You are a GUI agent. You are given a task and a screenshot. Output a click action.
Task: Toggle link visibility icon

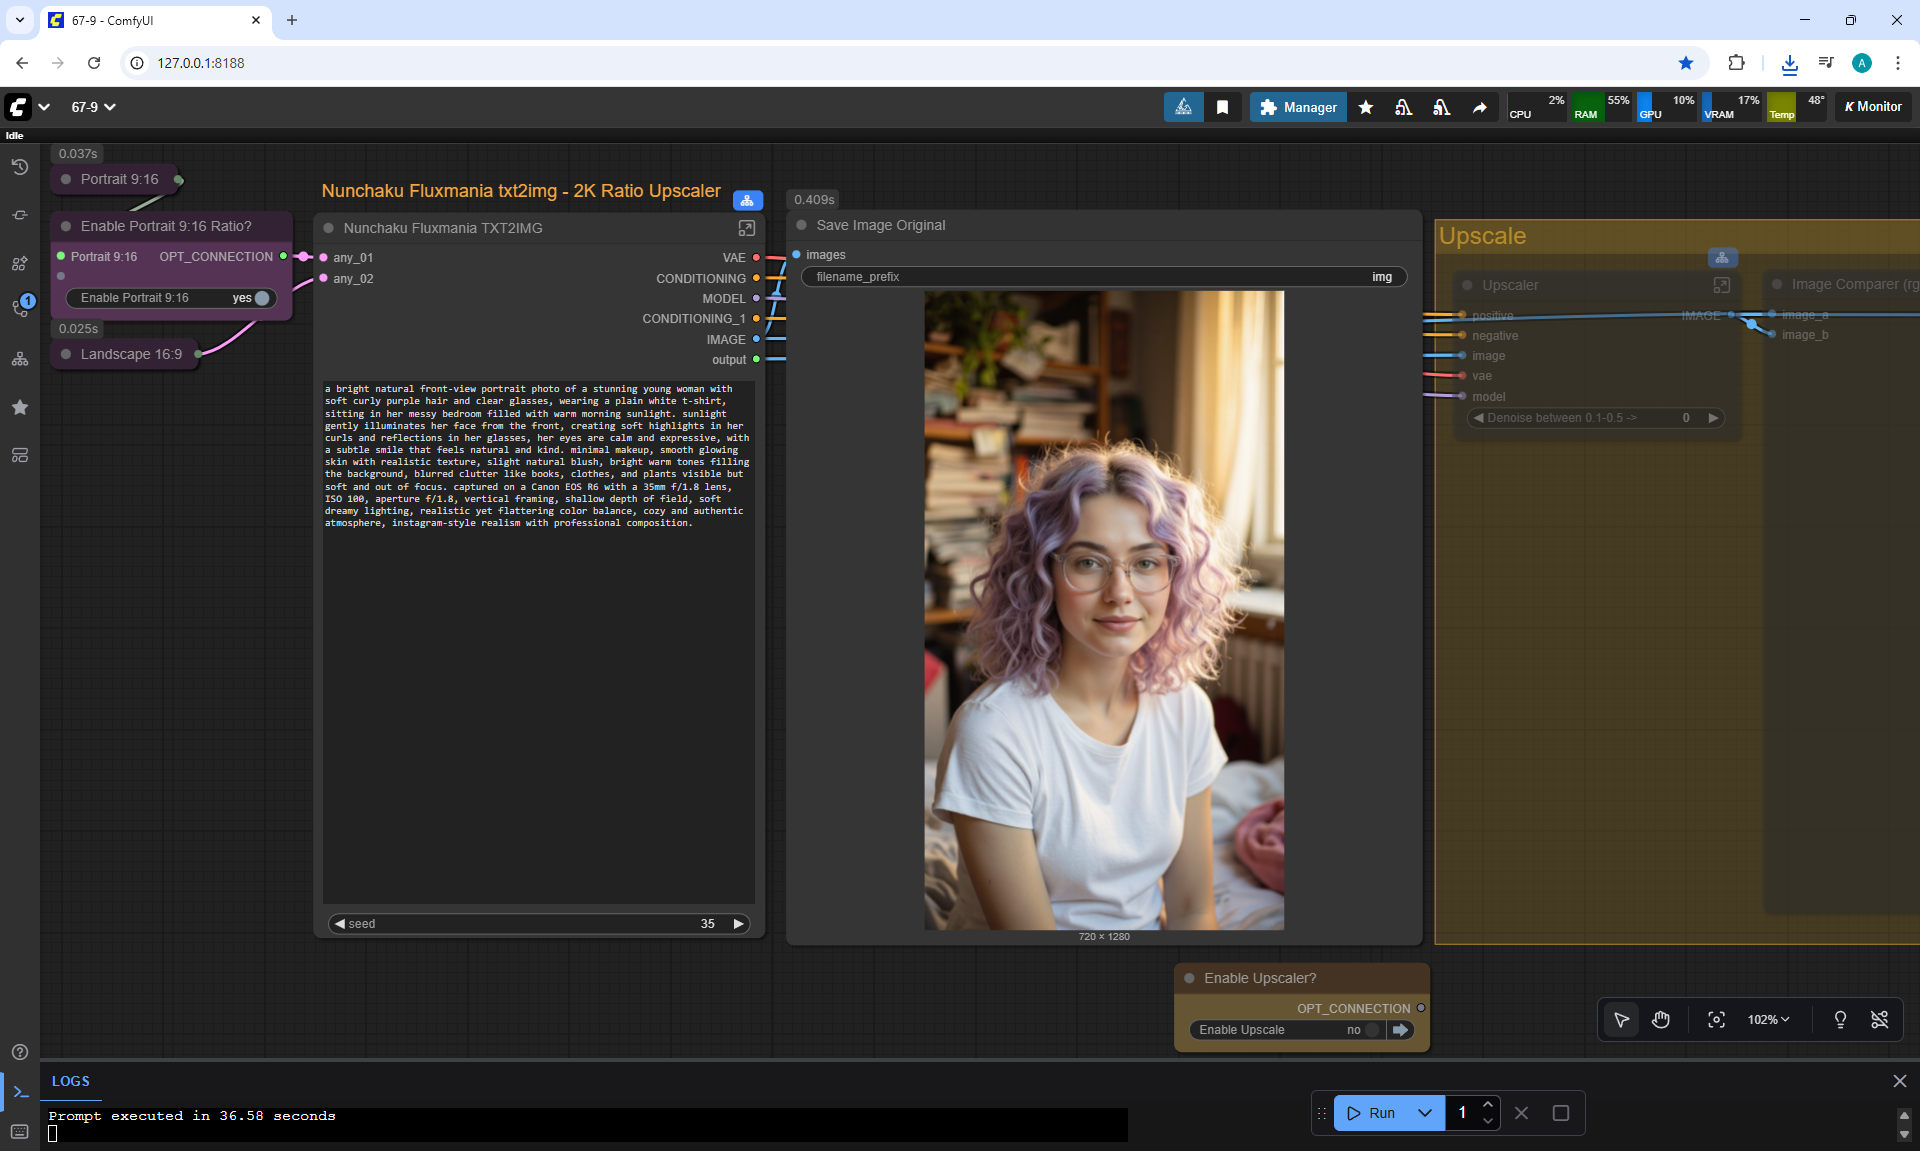1879,1019
